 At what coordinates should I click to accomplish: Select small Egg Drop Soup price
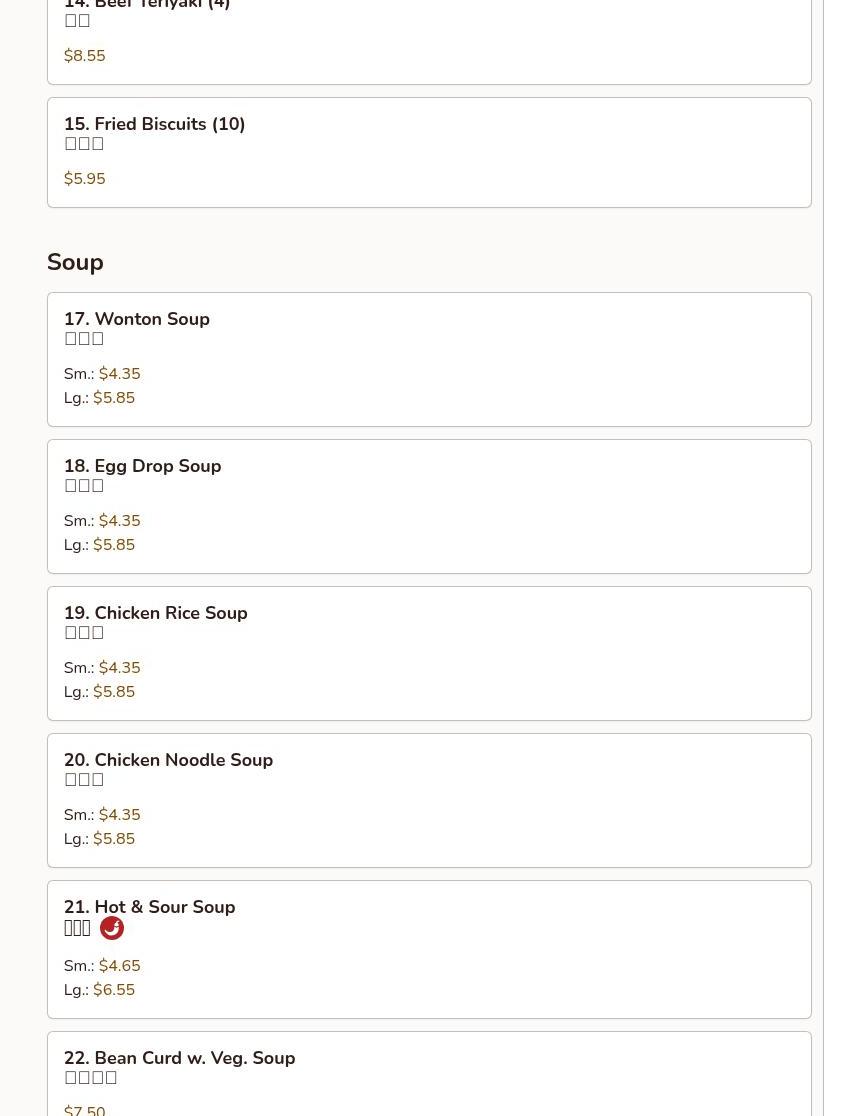[119, 521]
